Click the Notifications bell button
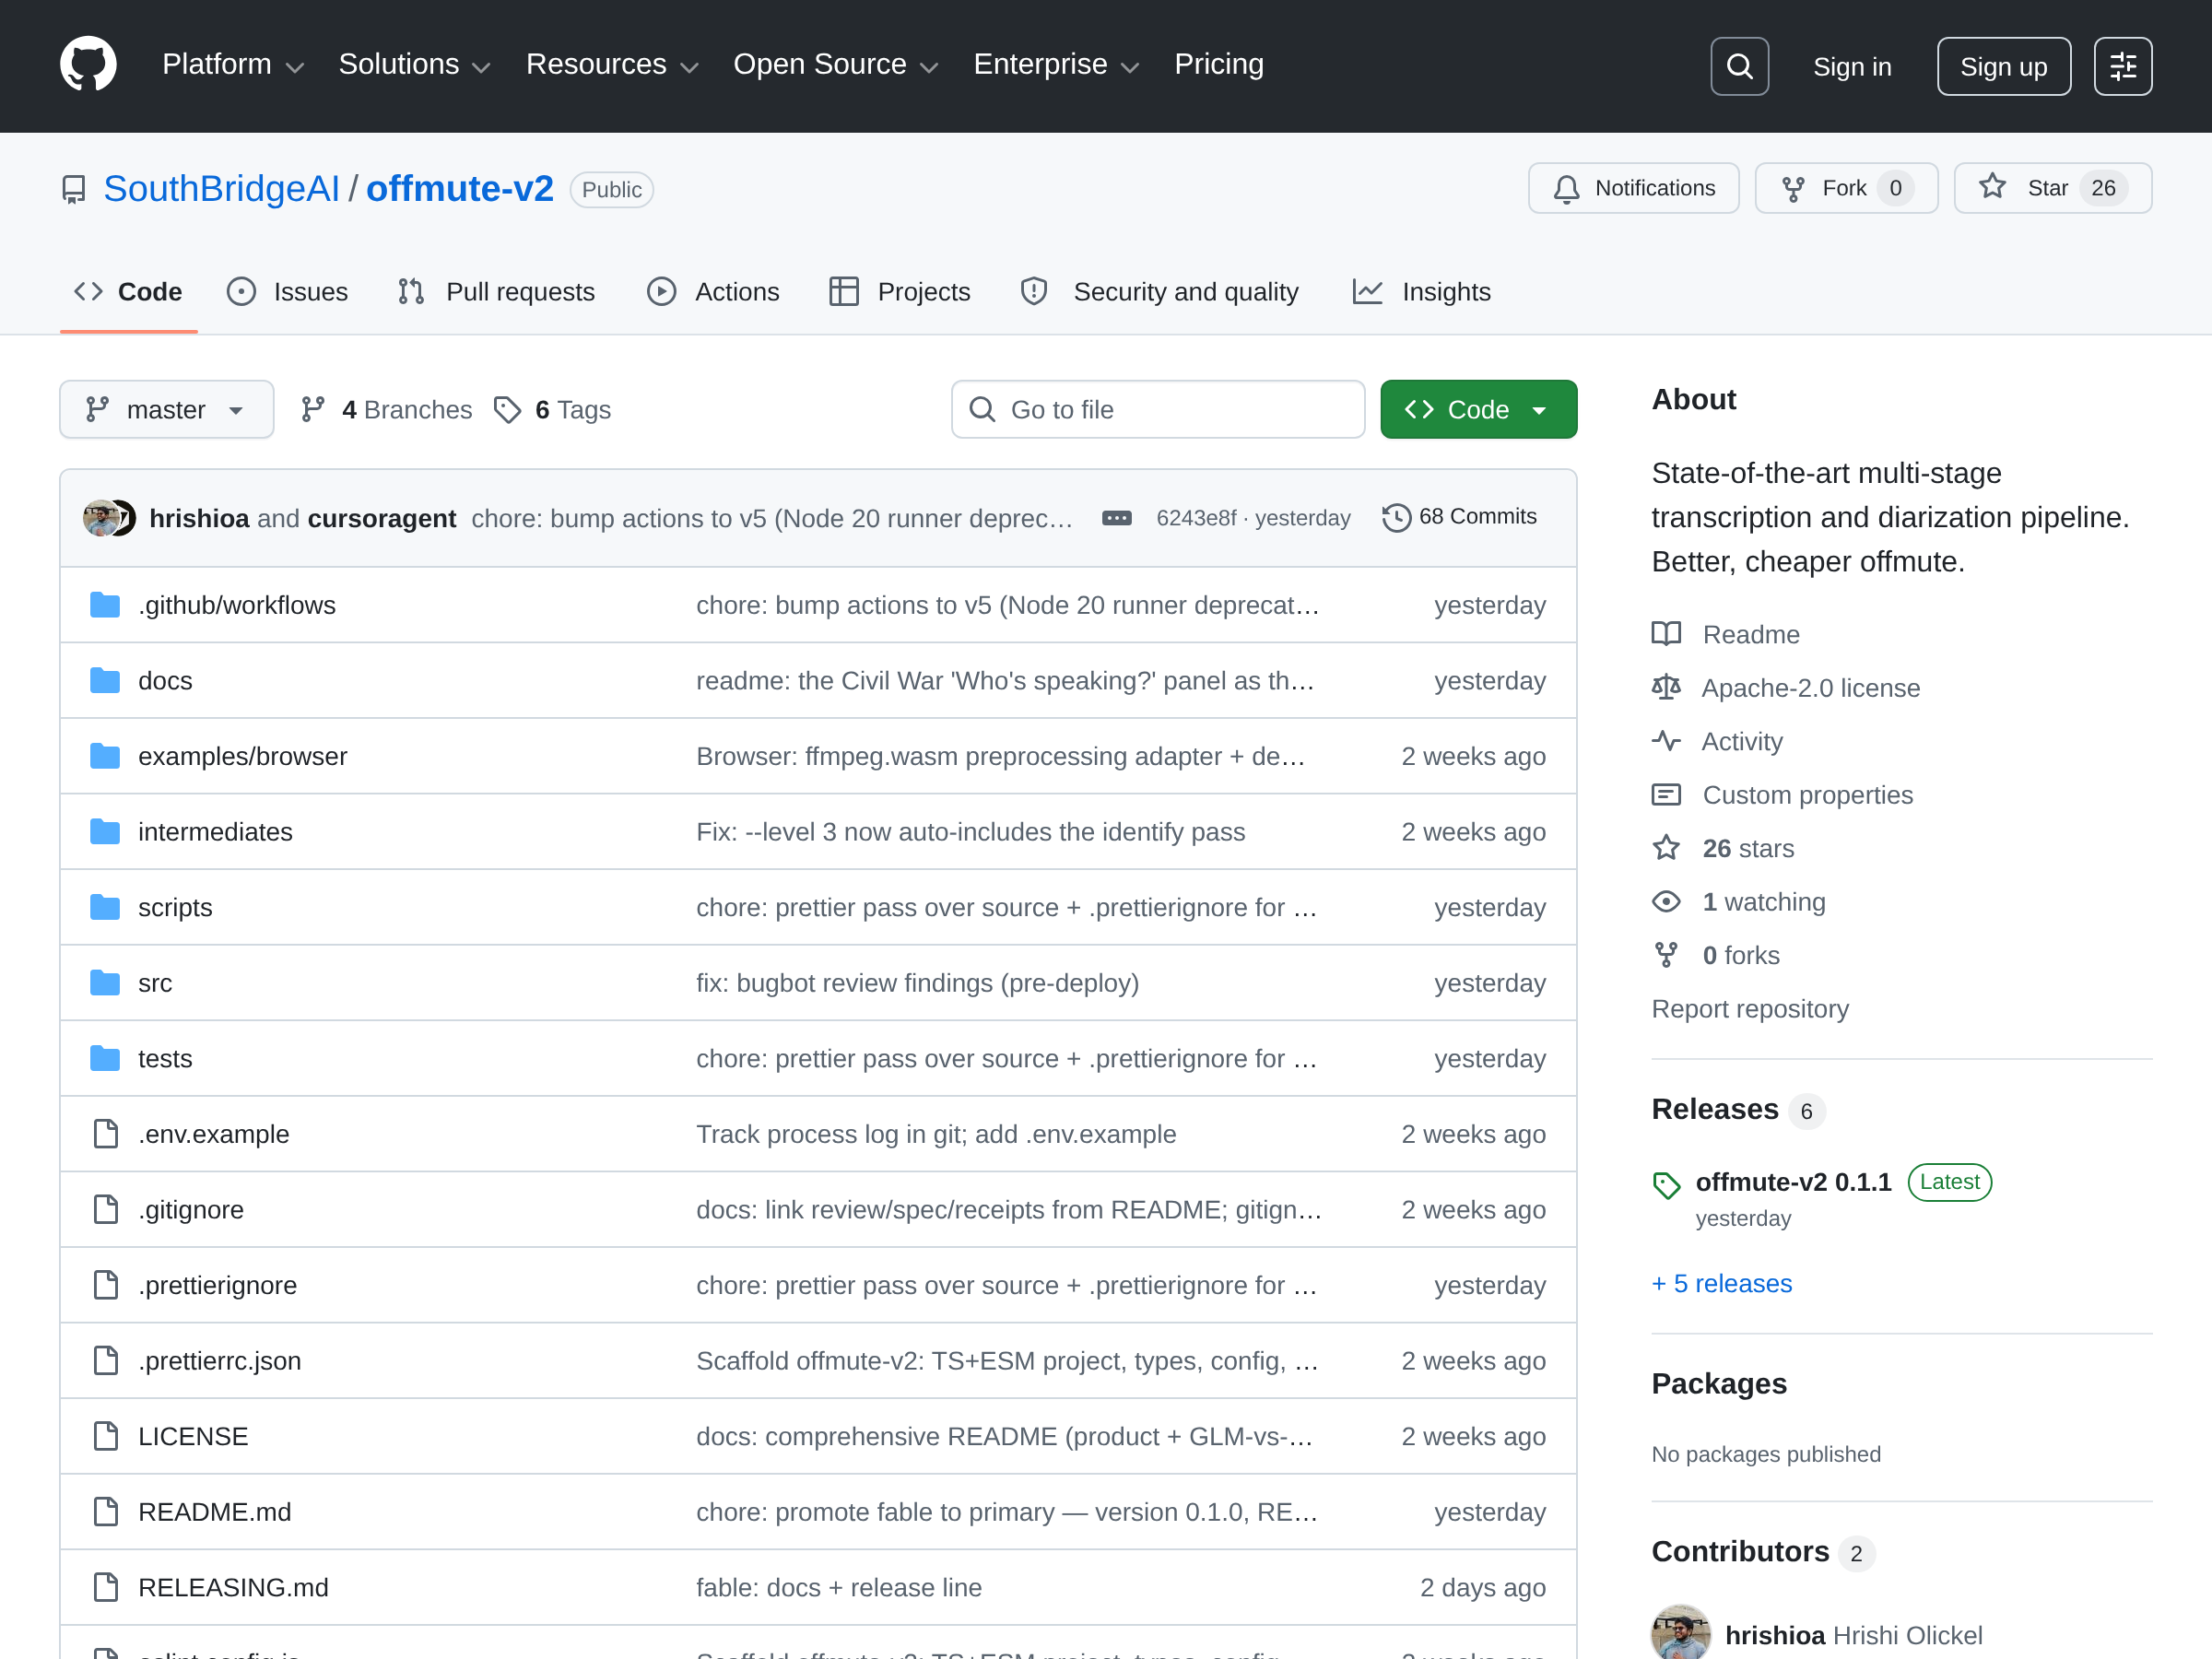Viewport: 2212px width, 1659px height. coord(1633,188)
